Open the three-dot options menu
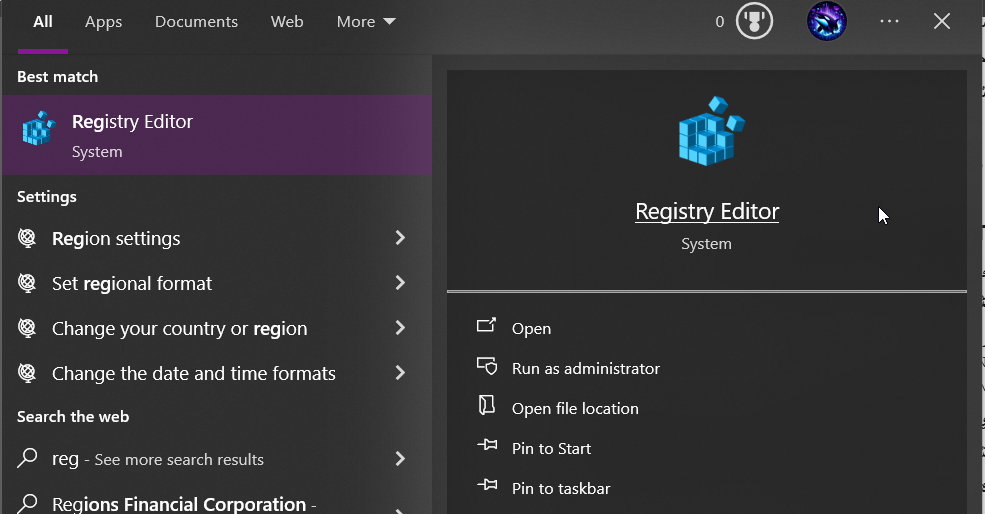The width and height of the screenshot is (985, 514). 889,21
